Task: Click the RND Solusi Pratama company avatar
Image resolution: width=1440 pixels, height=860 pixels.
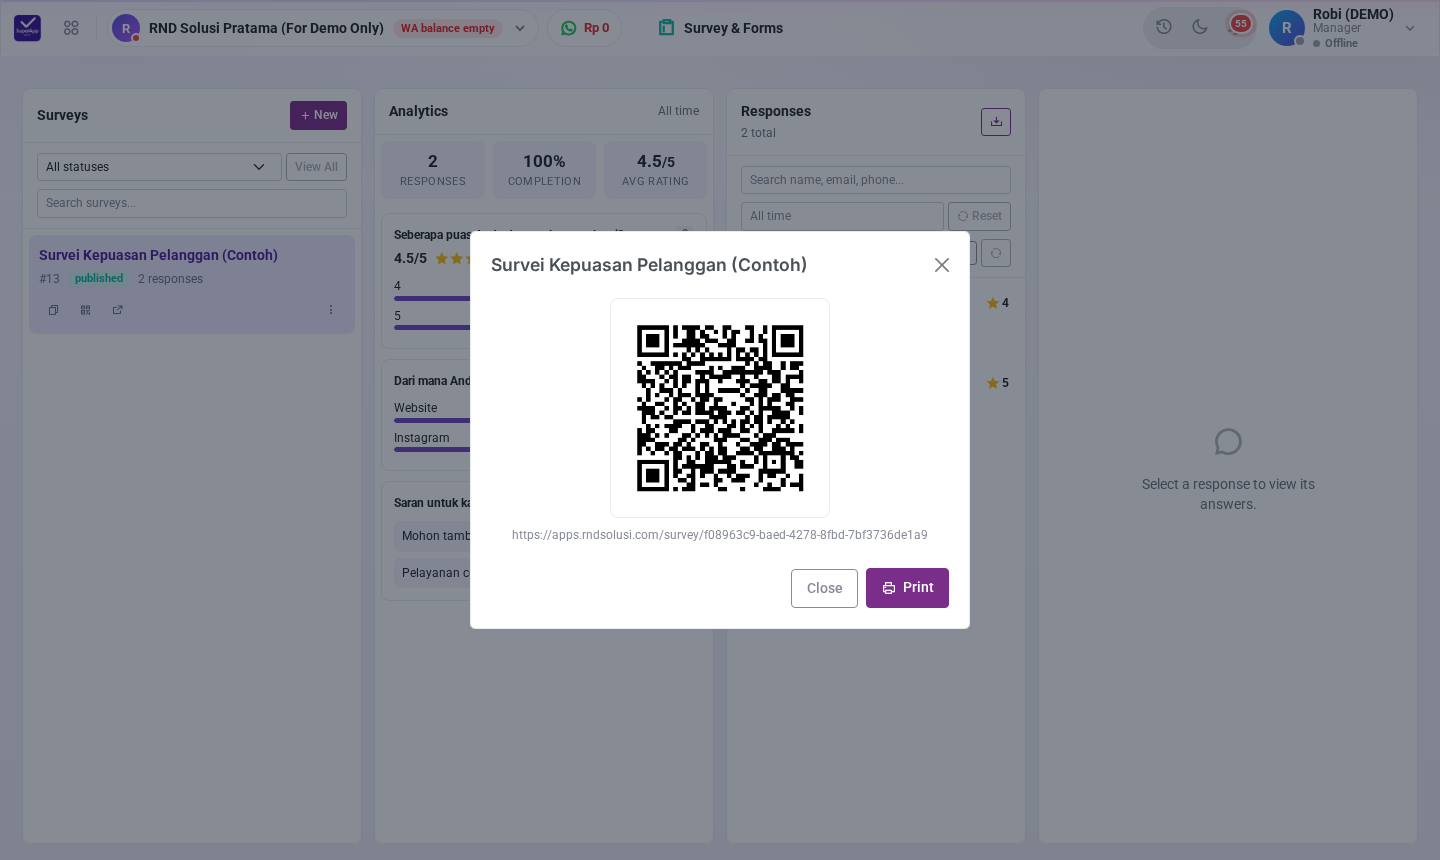Action: pyautogui.click(x=126, y=28)
